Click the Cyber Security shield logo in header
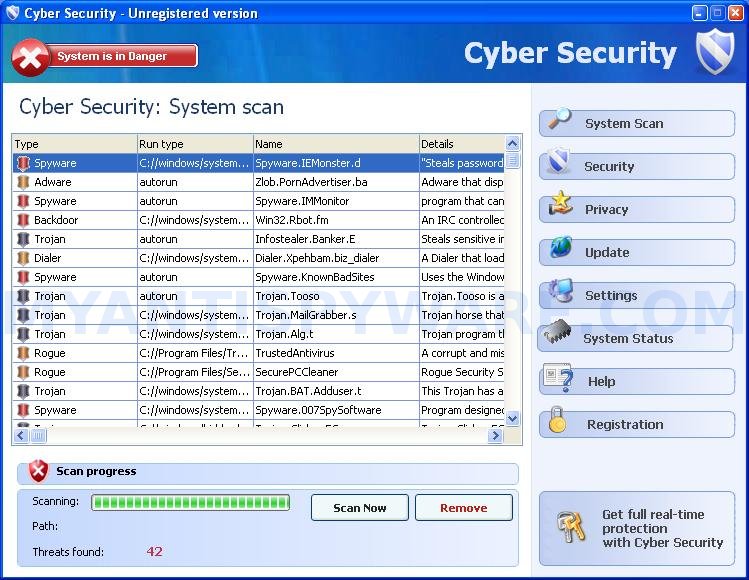Viewport: 749px width, 580px height. pyautogui.click(x=715, y=52)
